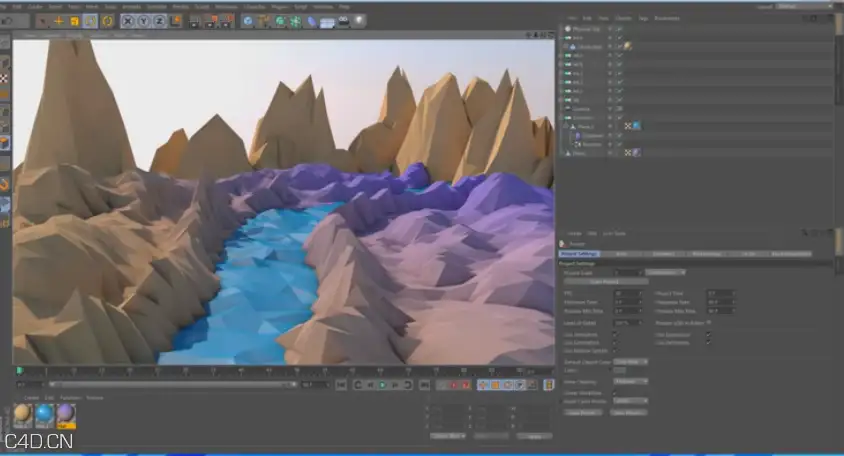
Task: Toggle the Use Generators checkbox
Action: pyautogui.click(x=615, y=342)
